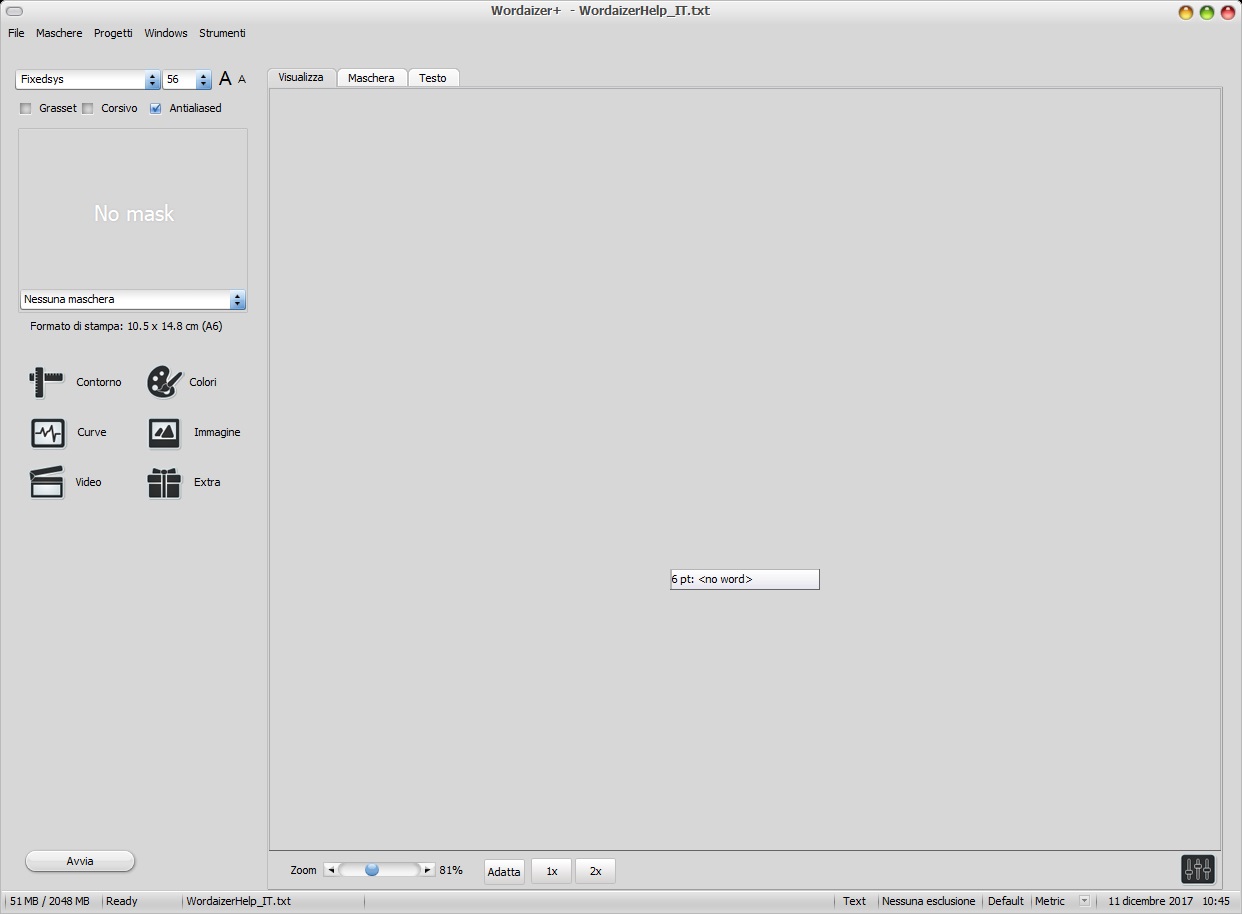Open the Extra gift box icon
Image resolution: width=1242 pixels, height=914 pixels.
[164, 482]
